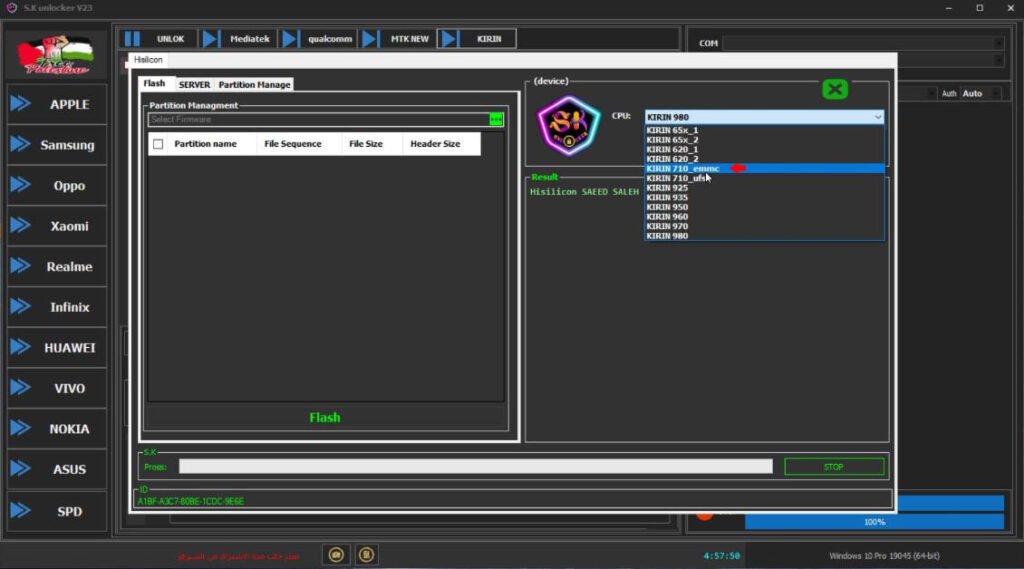The image size is (1024, 569).
Task: Click the arrow icon before KIRIN
Action: pyautogui.click(x=449, y=39)
